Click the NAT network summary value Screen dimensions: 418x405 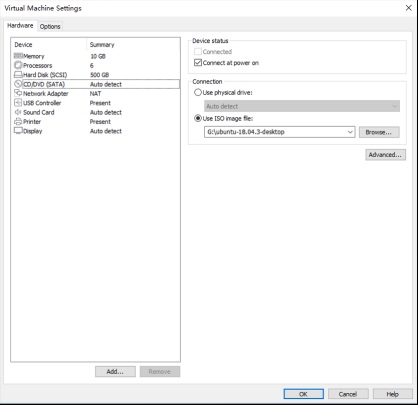pyautogui.click(x=95, y=93)
